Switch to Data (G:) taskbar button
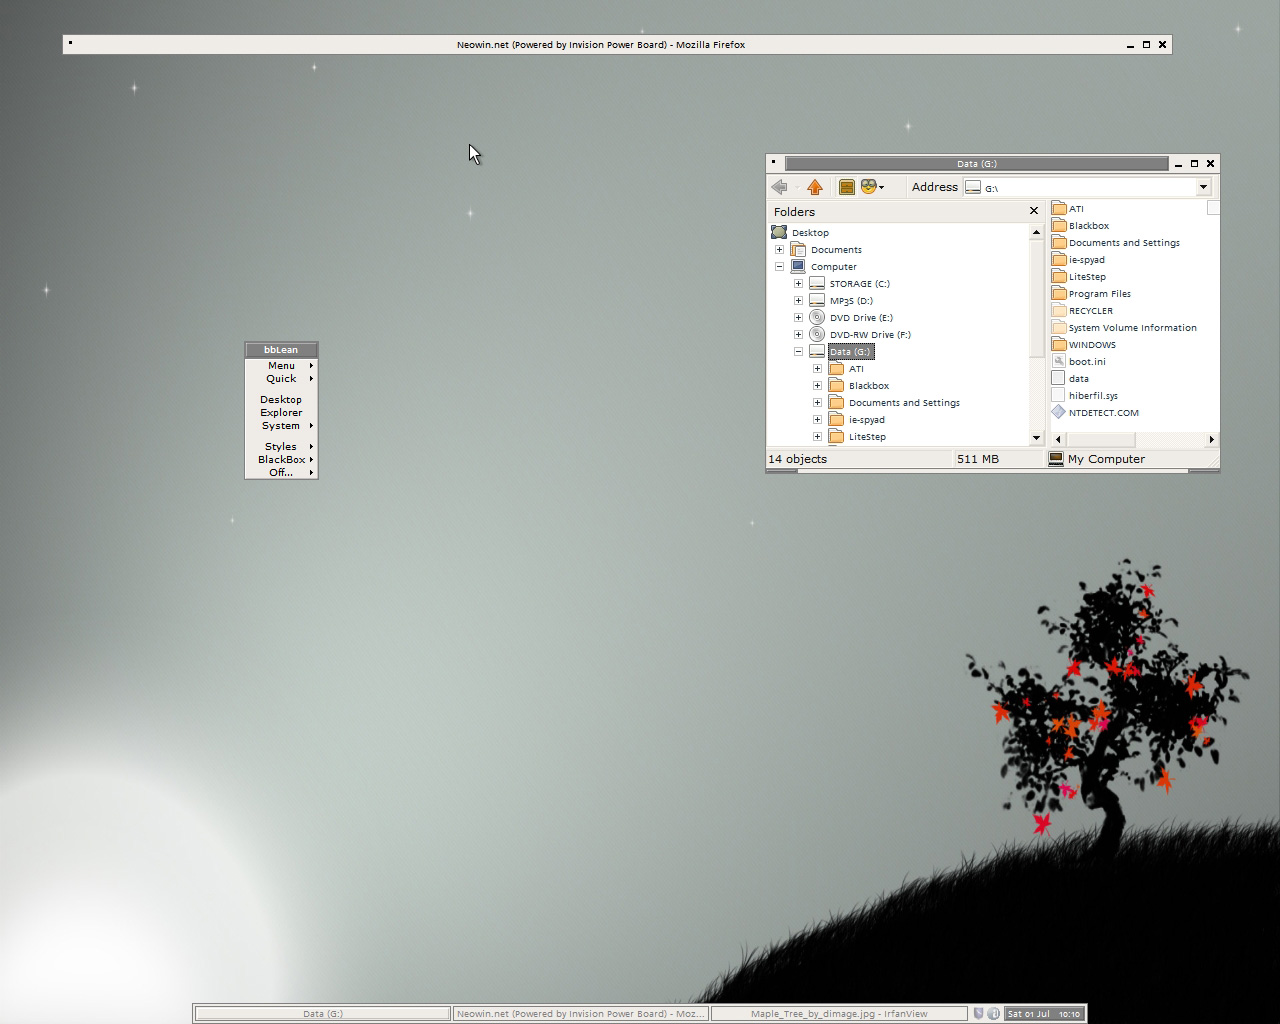Screen dimensions: 1280x1024 [323, 1013]
